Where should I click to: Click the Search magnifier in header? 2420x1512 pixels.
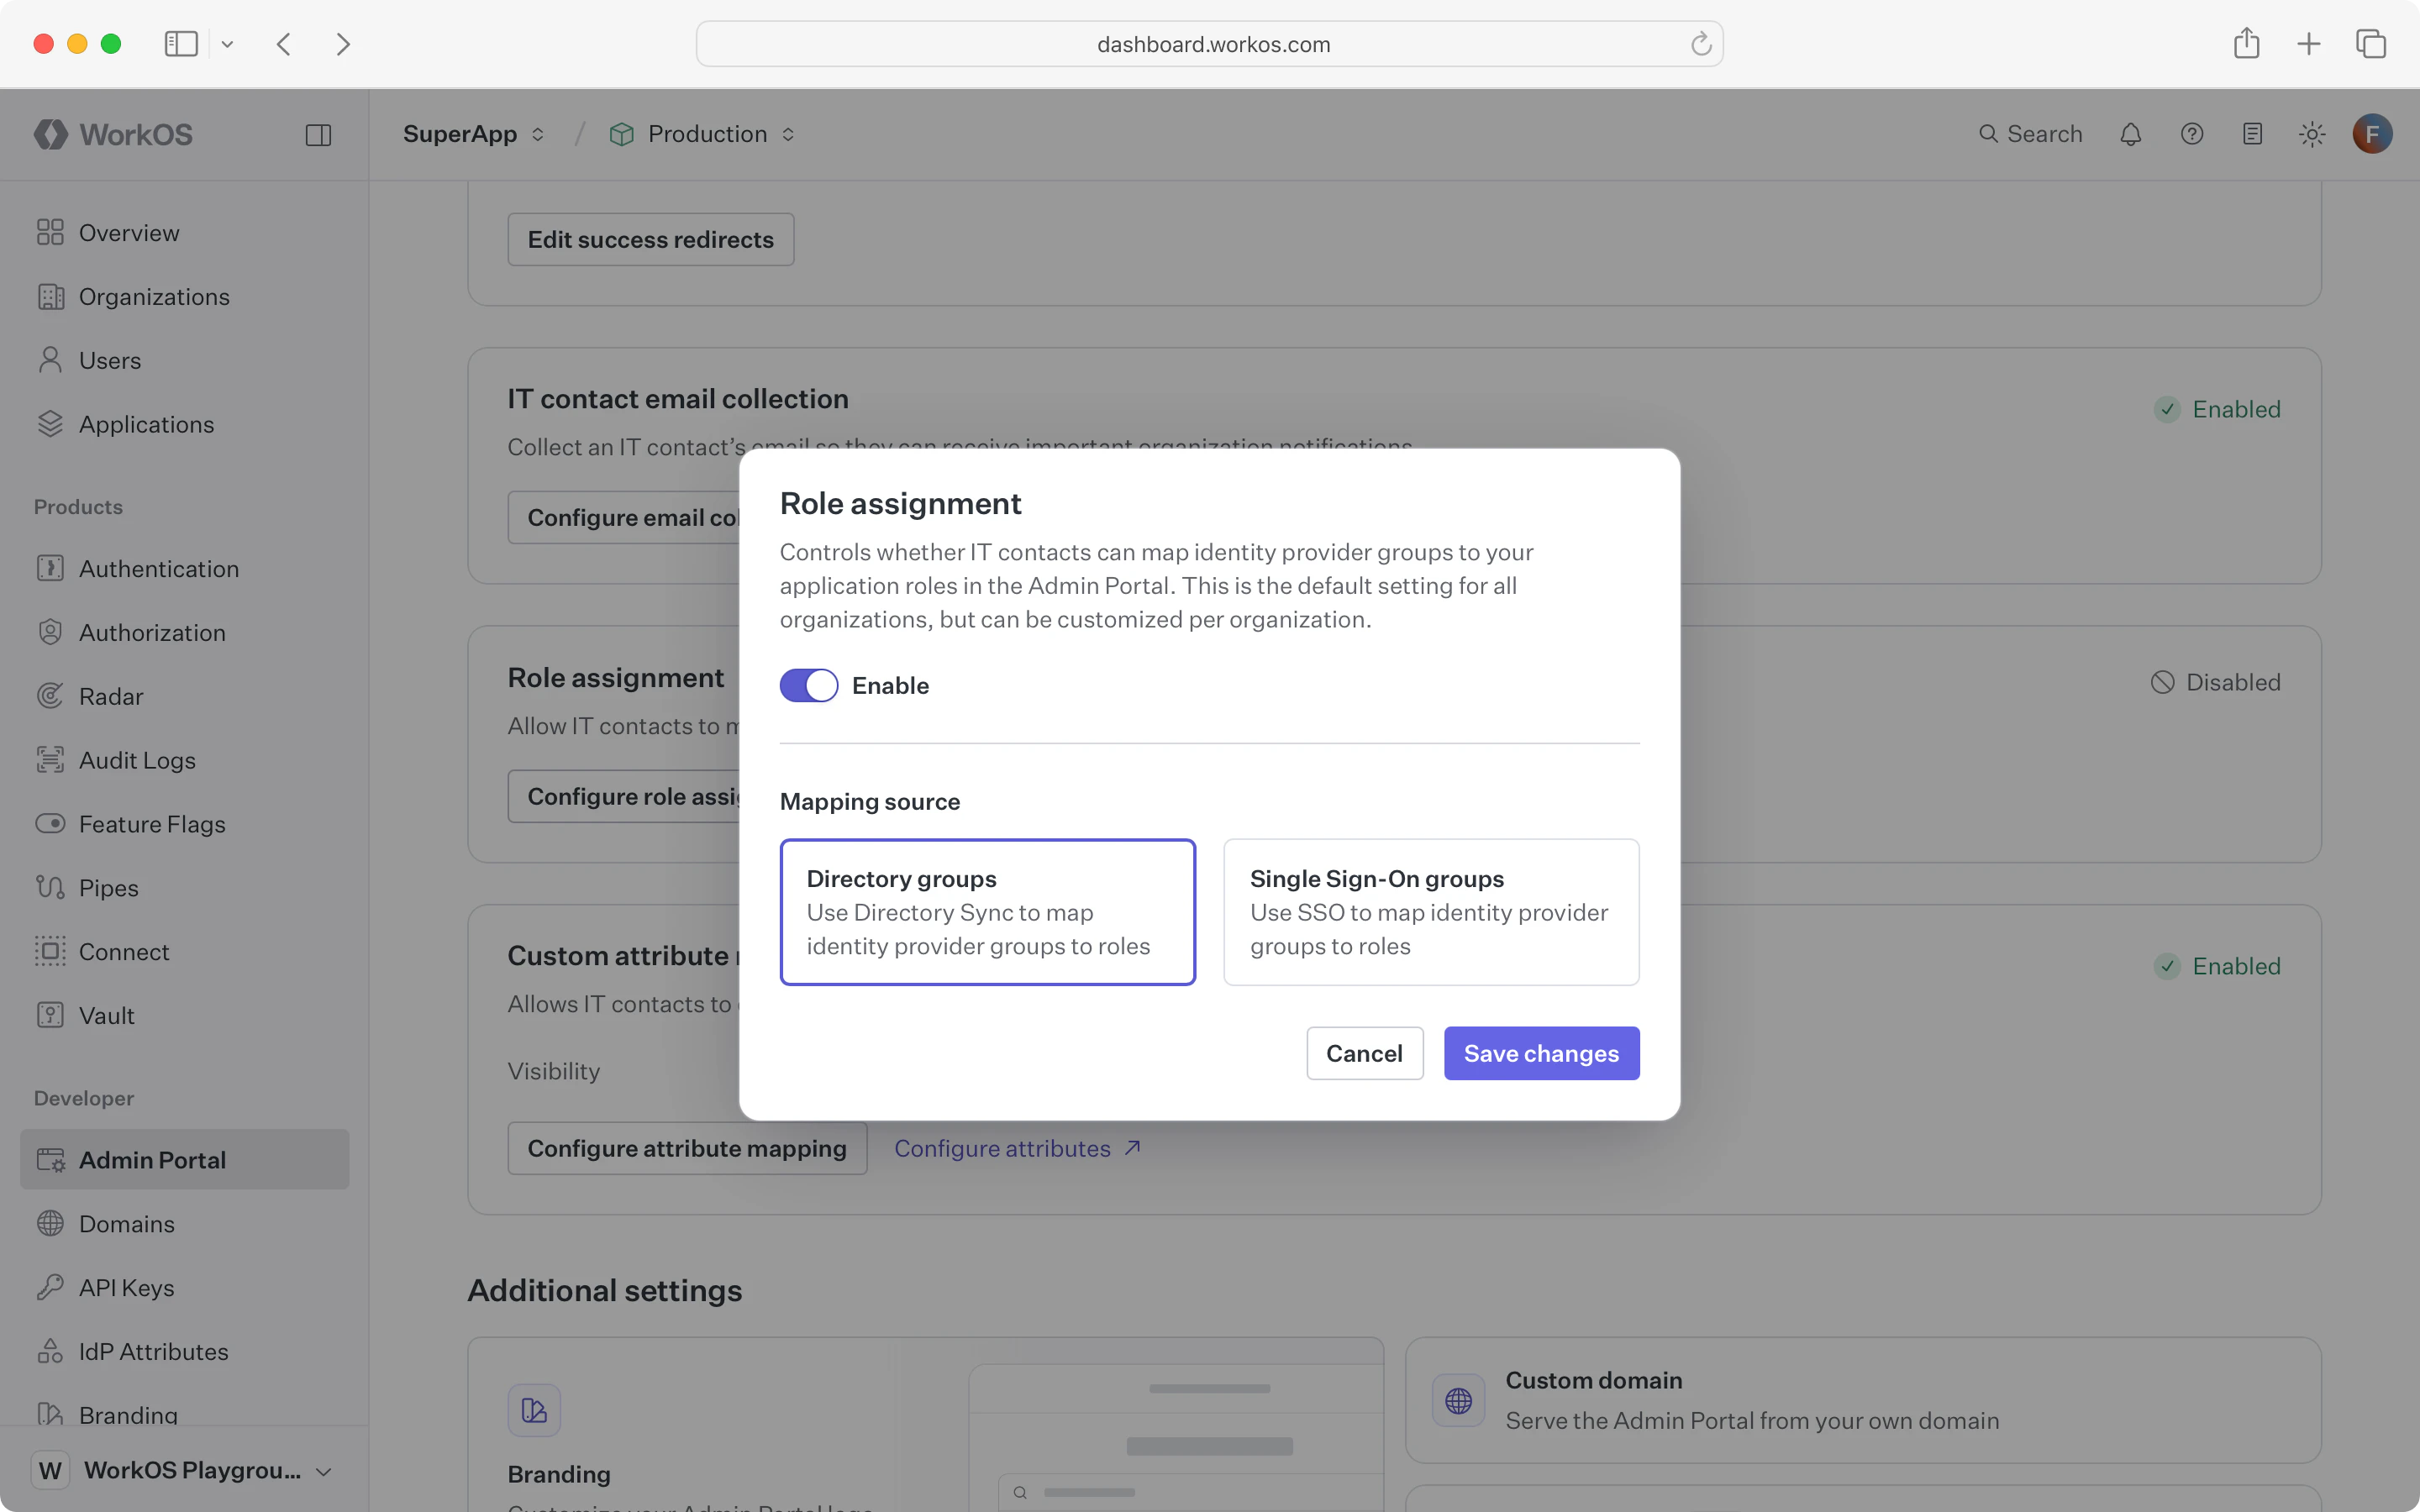pyautogui.click(x=1988, y=134)
